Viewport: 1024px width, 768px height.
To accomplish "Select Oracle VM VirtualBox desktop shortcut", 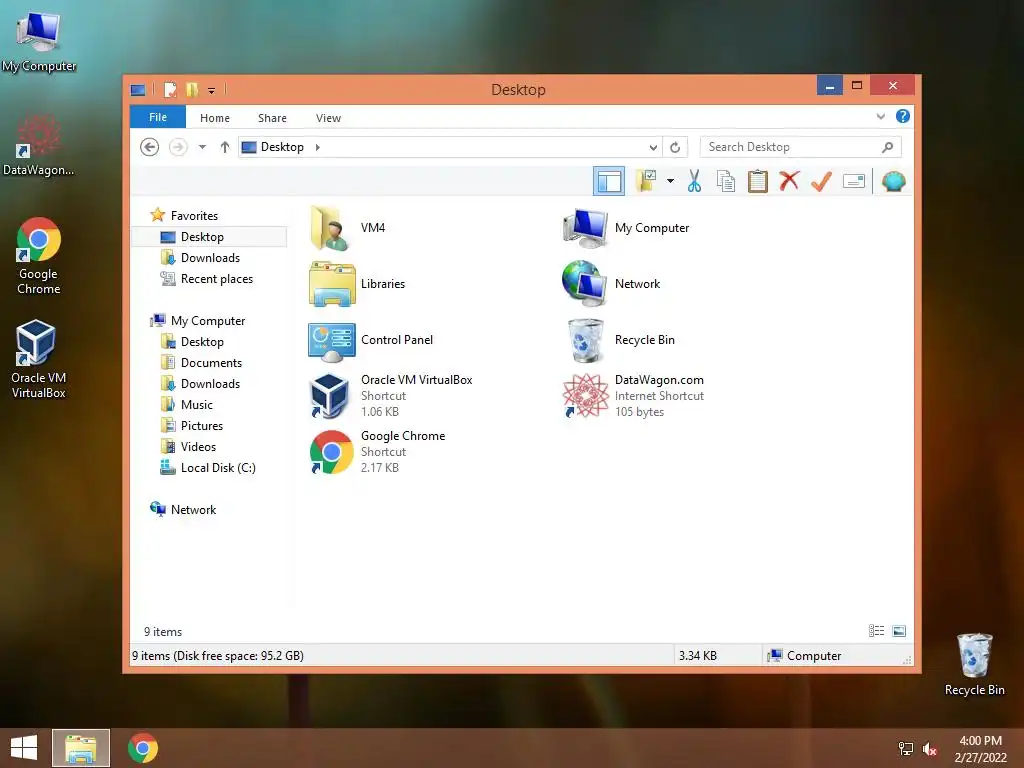I will (38, 359).
